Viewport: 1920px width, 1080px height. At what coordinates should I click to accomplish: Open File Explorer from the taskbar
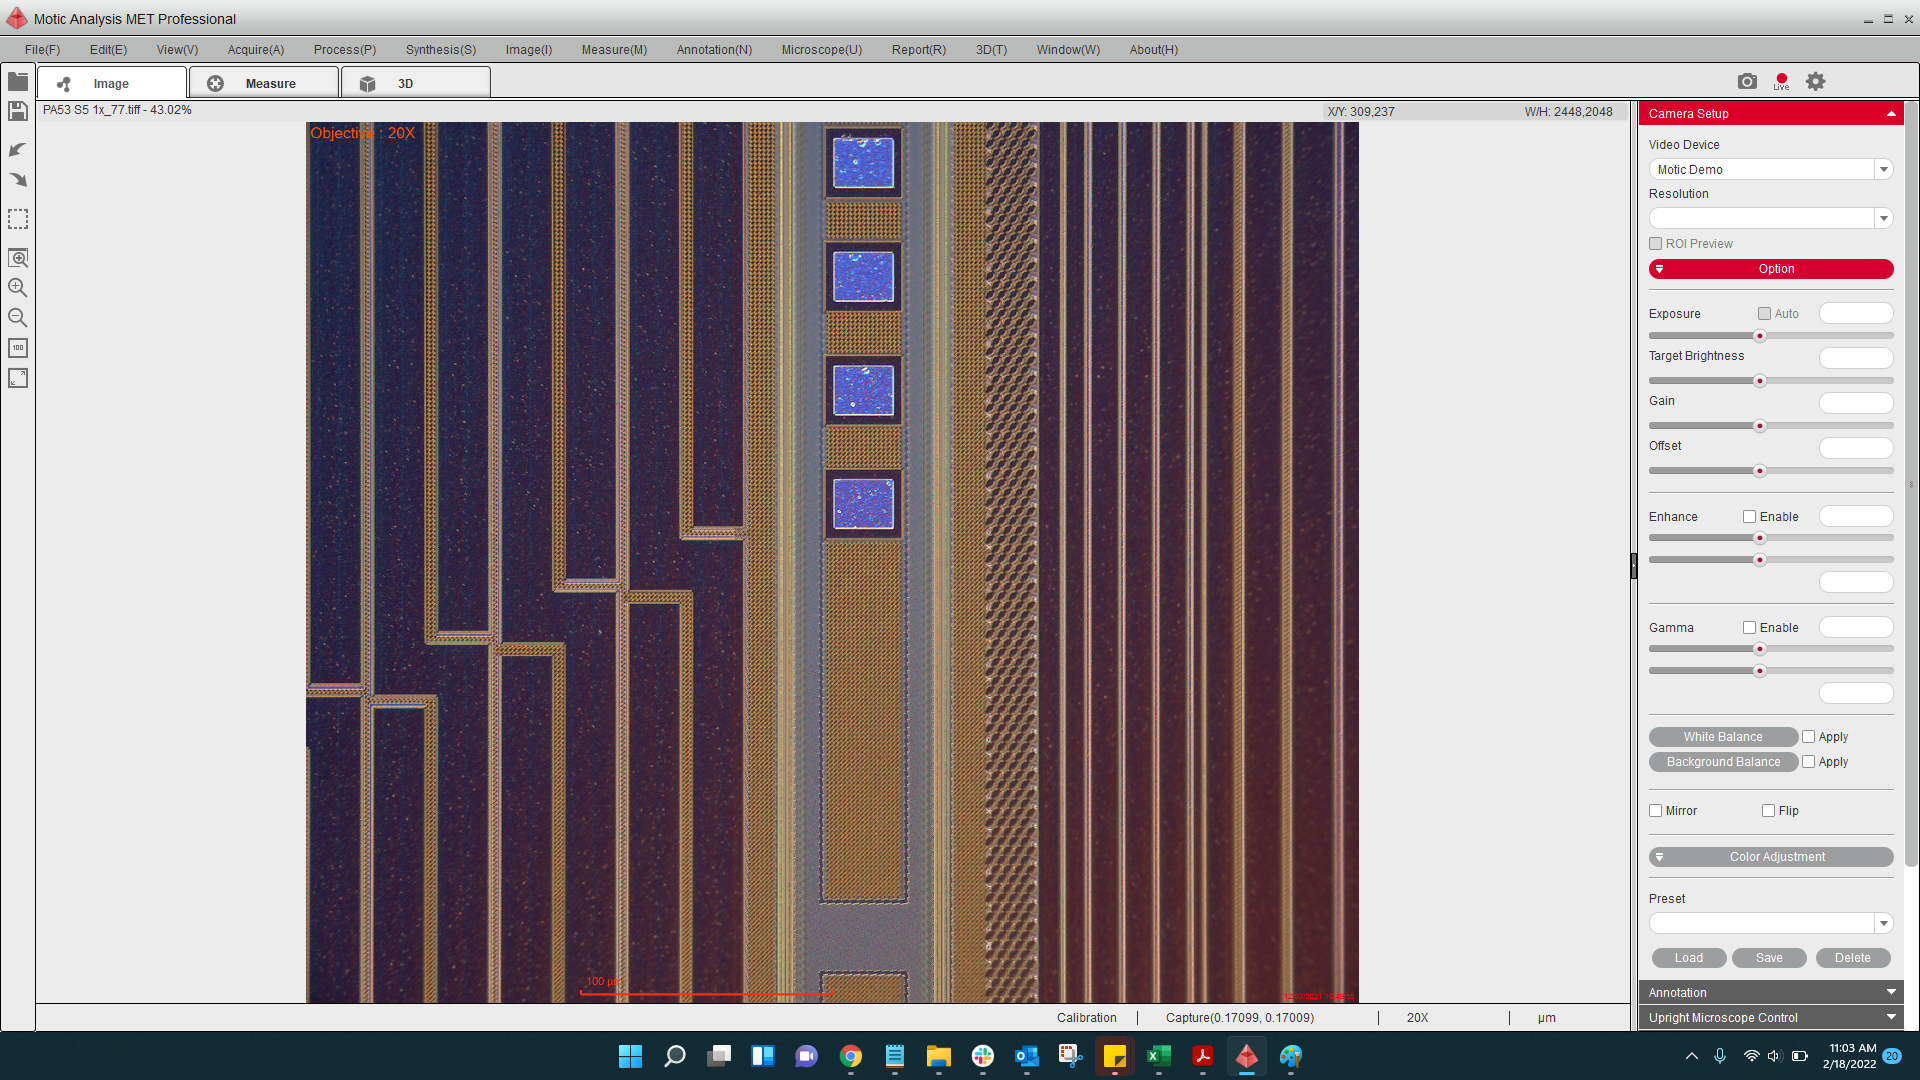(938, 1056)
